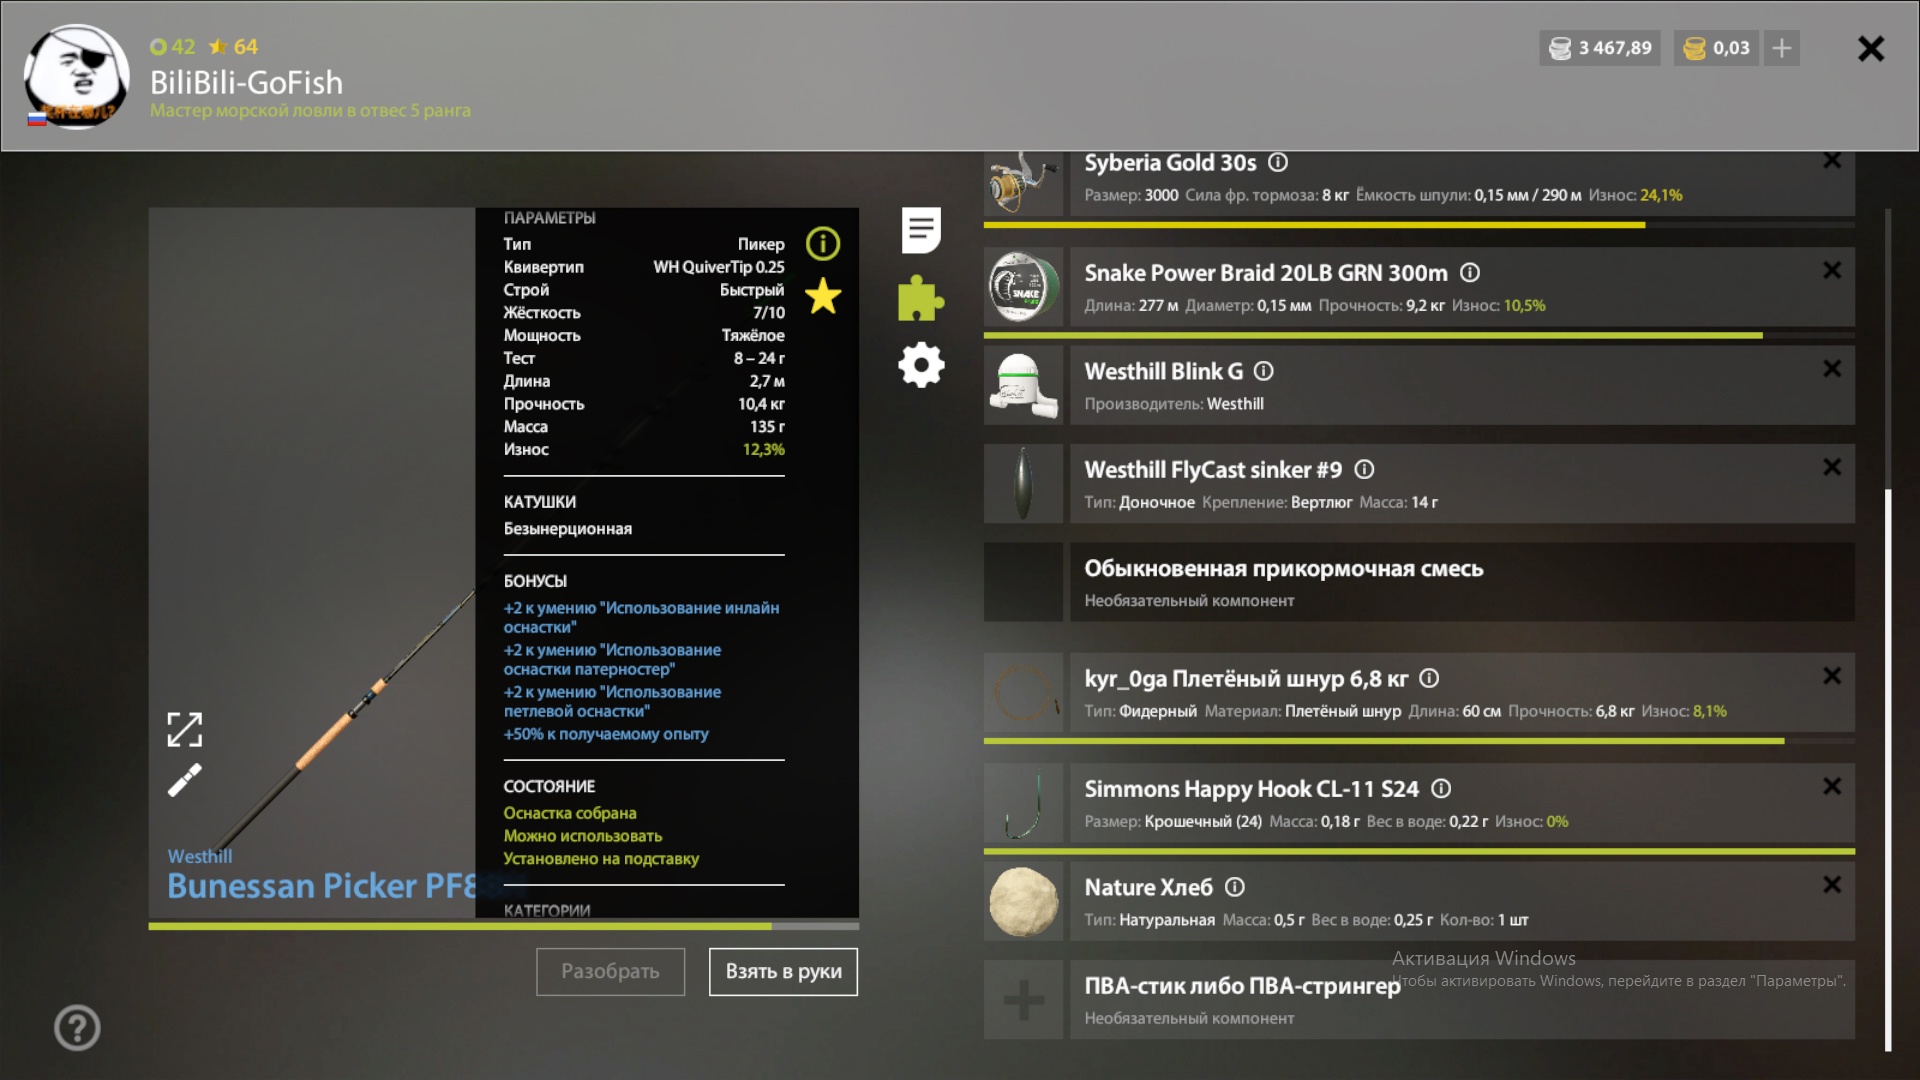Click the FlyCast sinker thumbnail

click(1023, 483)
